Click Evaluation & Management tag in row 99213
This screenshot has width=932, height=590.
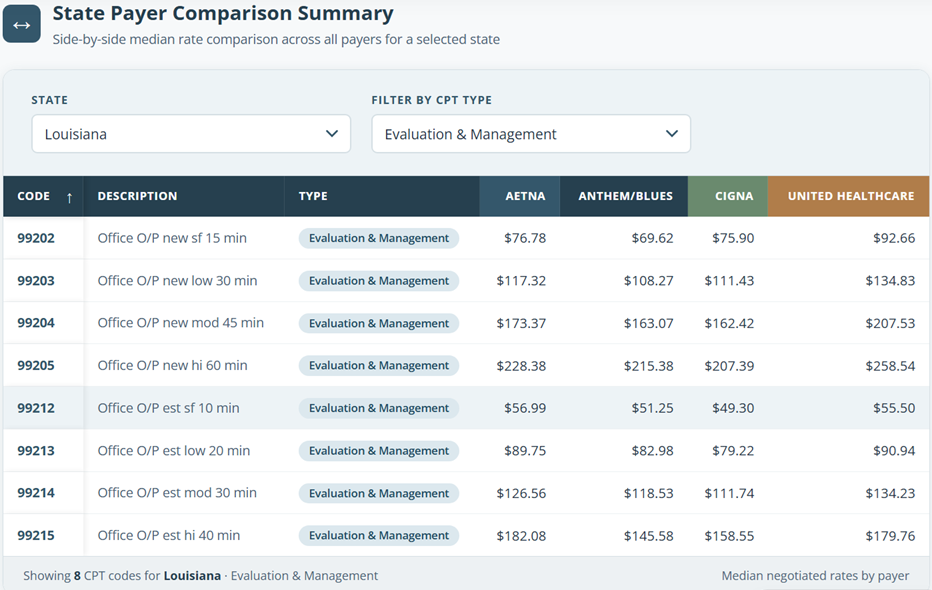(x=379, y=451)
